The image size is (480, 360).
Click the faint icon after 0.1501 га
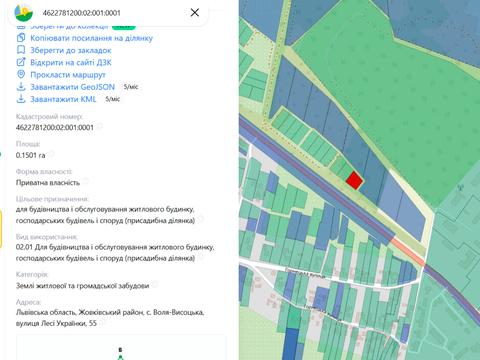pyautogui.click(x=51, y=154)
